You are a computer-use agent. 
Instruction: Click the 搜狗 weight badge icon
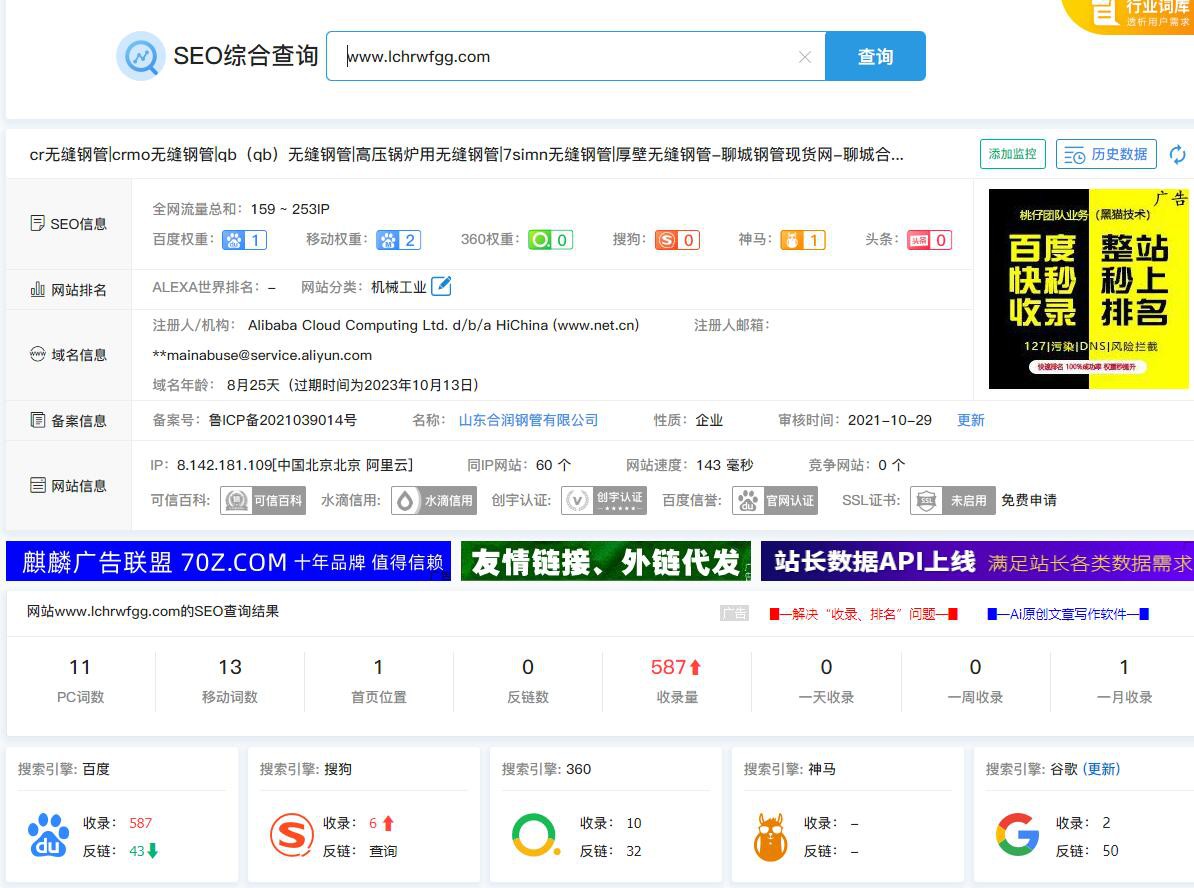click(x=678, y=241)
